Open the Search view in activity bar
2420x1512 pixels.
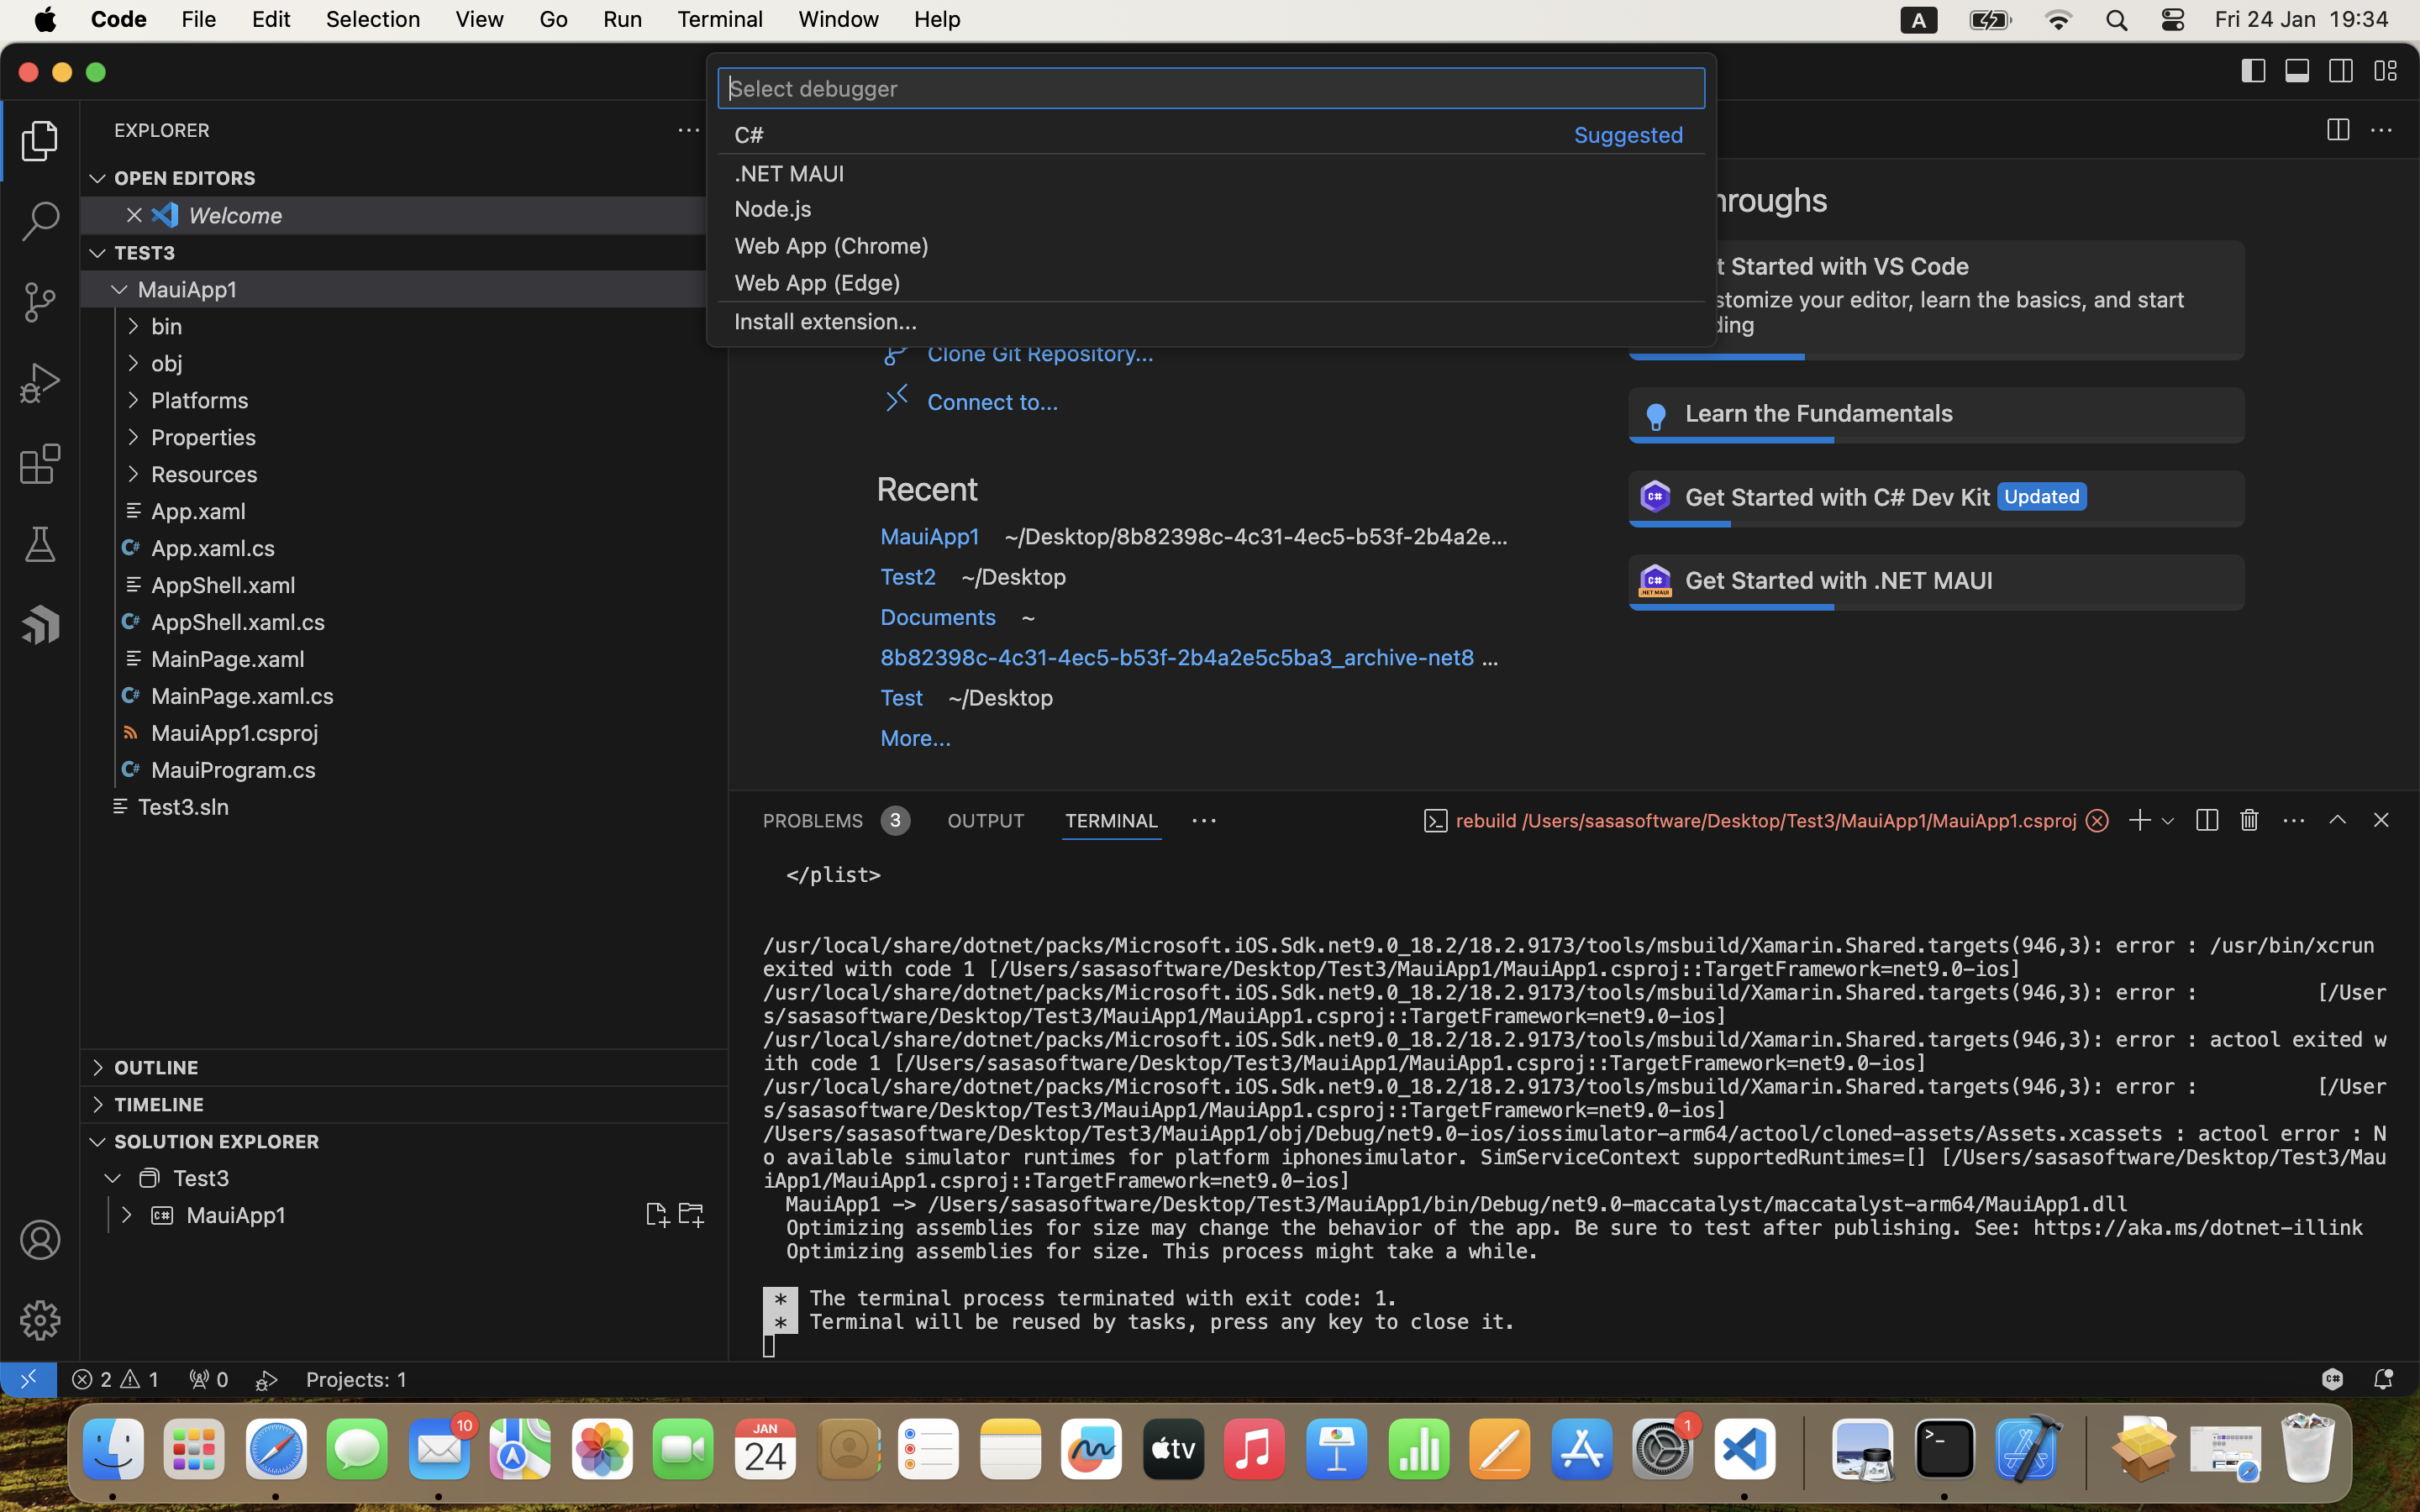click(40, 221)
